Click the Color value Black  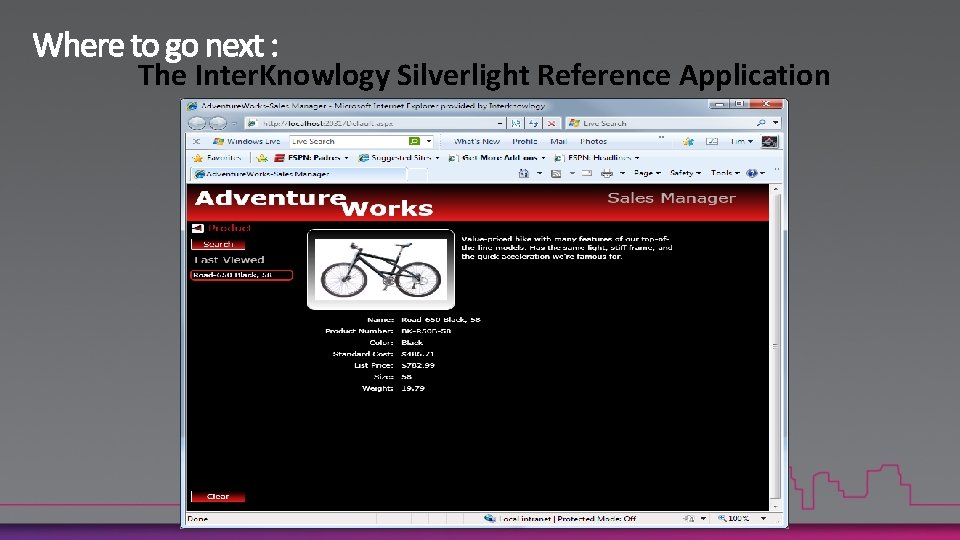[x=412, y=343]
